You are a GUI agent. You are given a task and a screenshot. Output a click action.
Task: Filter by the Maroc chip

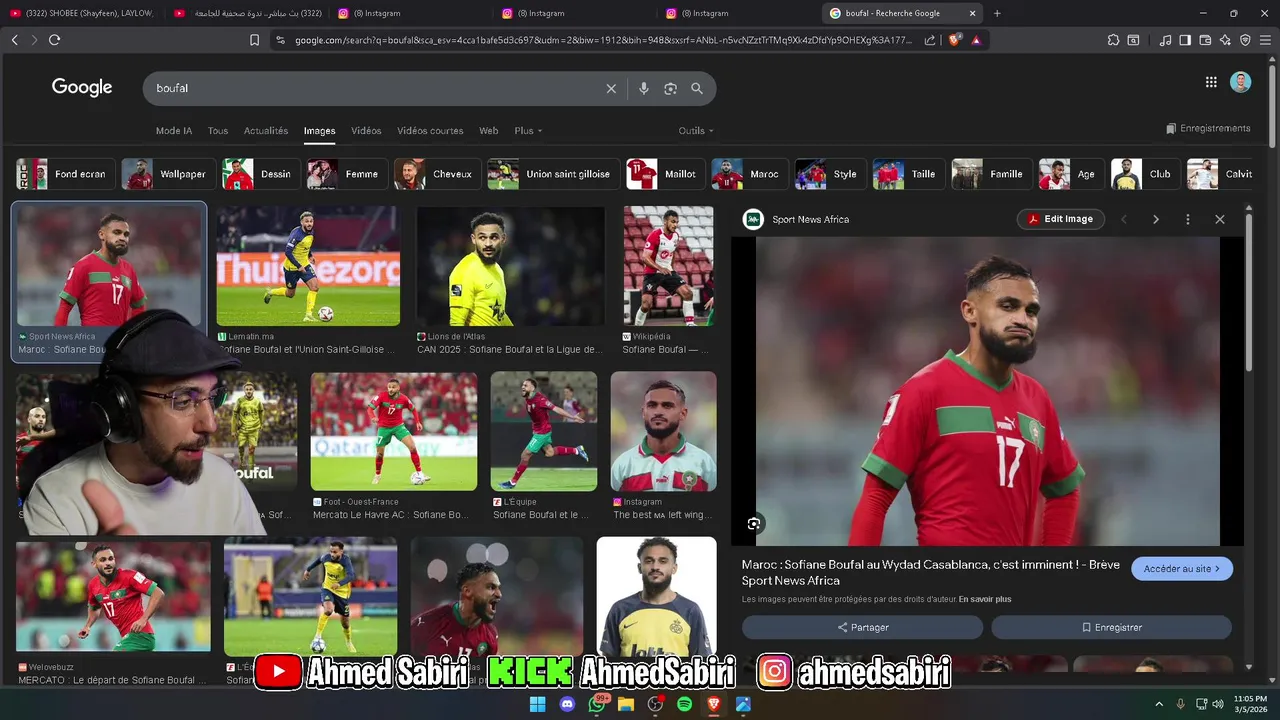[748, 174]
